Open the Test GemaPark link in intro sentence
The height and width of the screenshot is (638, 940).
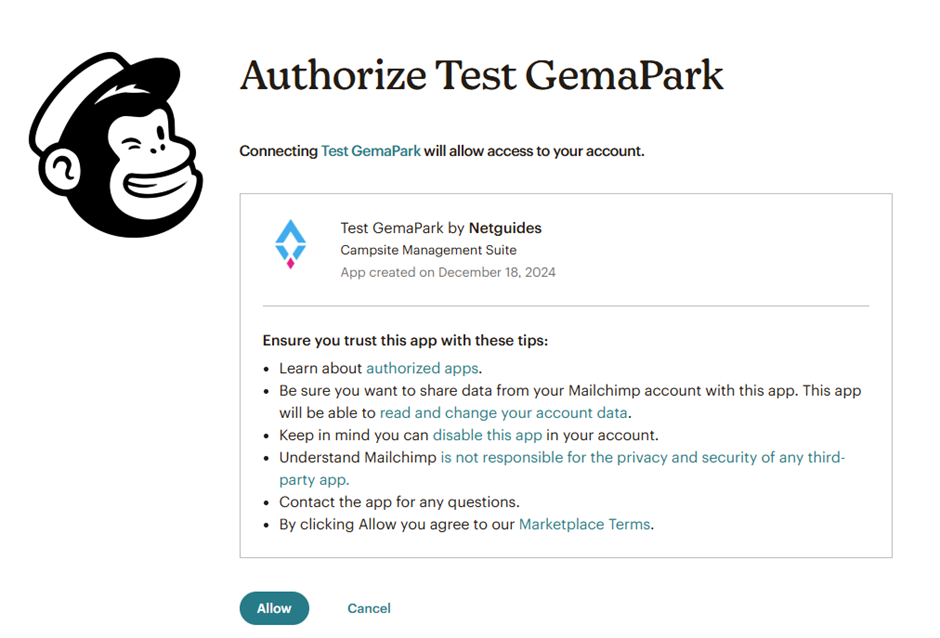[x=370, y=151]
